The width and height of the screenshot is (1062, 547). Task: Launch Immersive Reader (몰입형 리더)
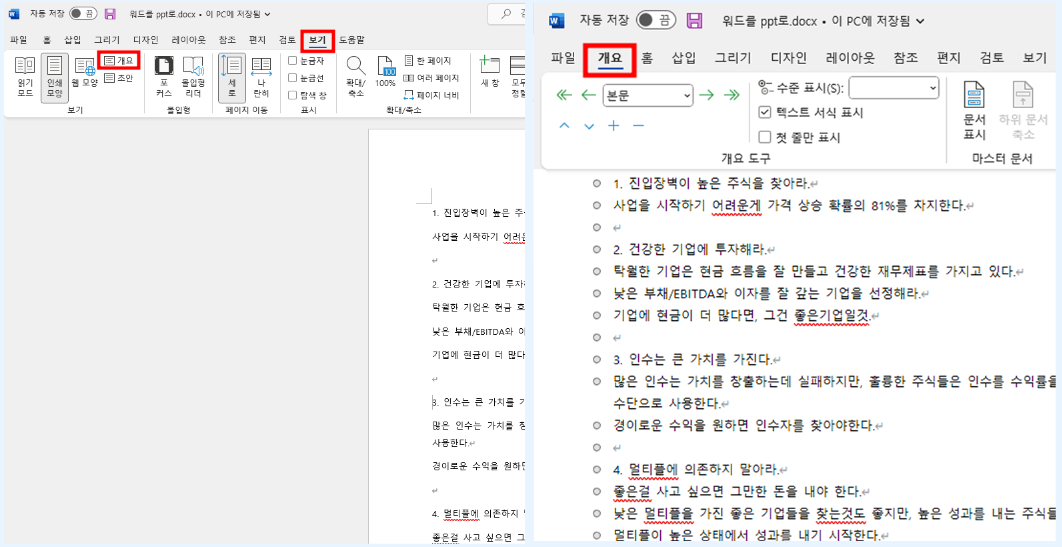coord(193,77)
